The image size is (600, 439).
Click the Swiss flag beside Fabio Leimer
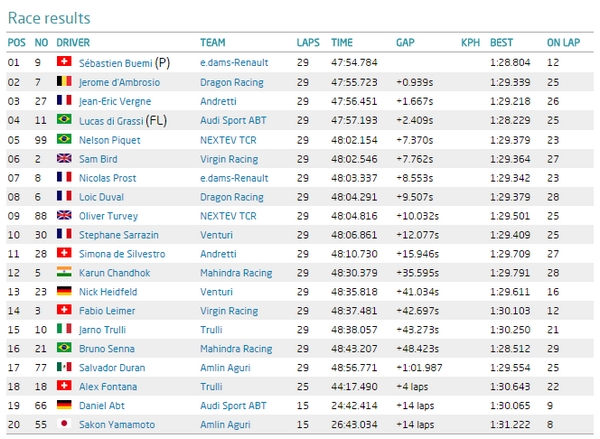(x=64, y=309)
